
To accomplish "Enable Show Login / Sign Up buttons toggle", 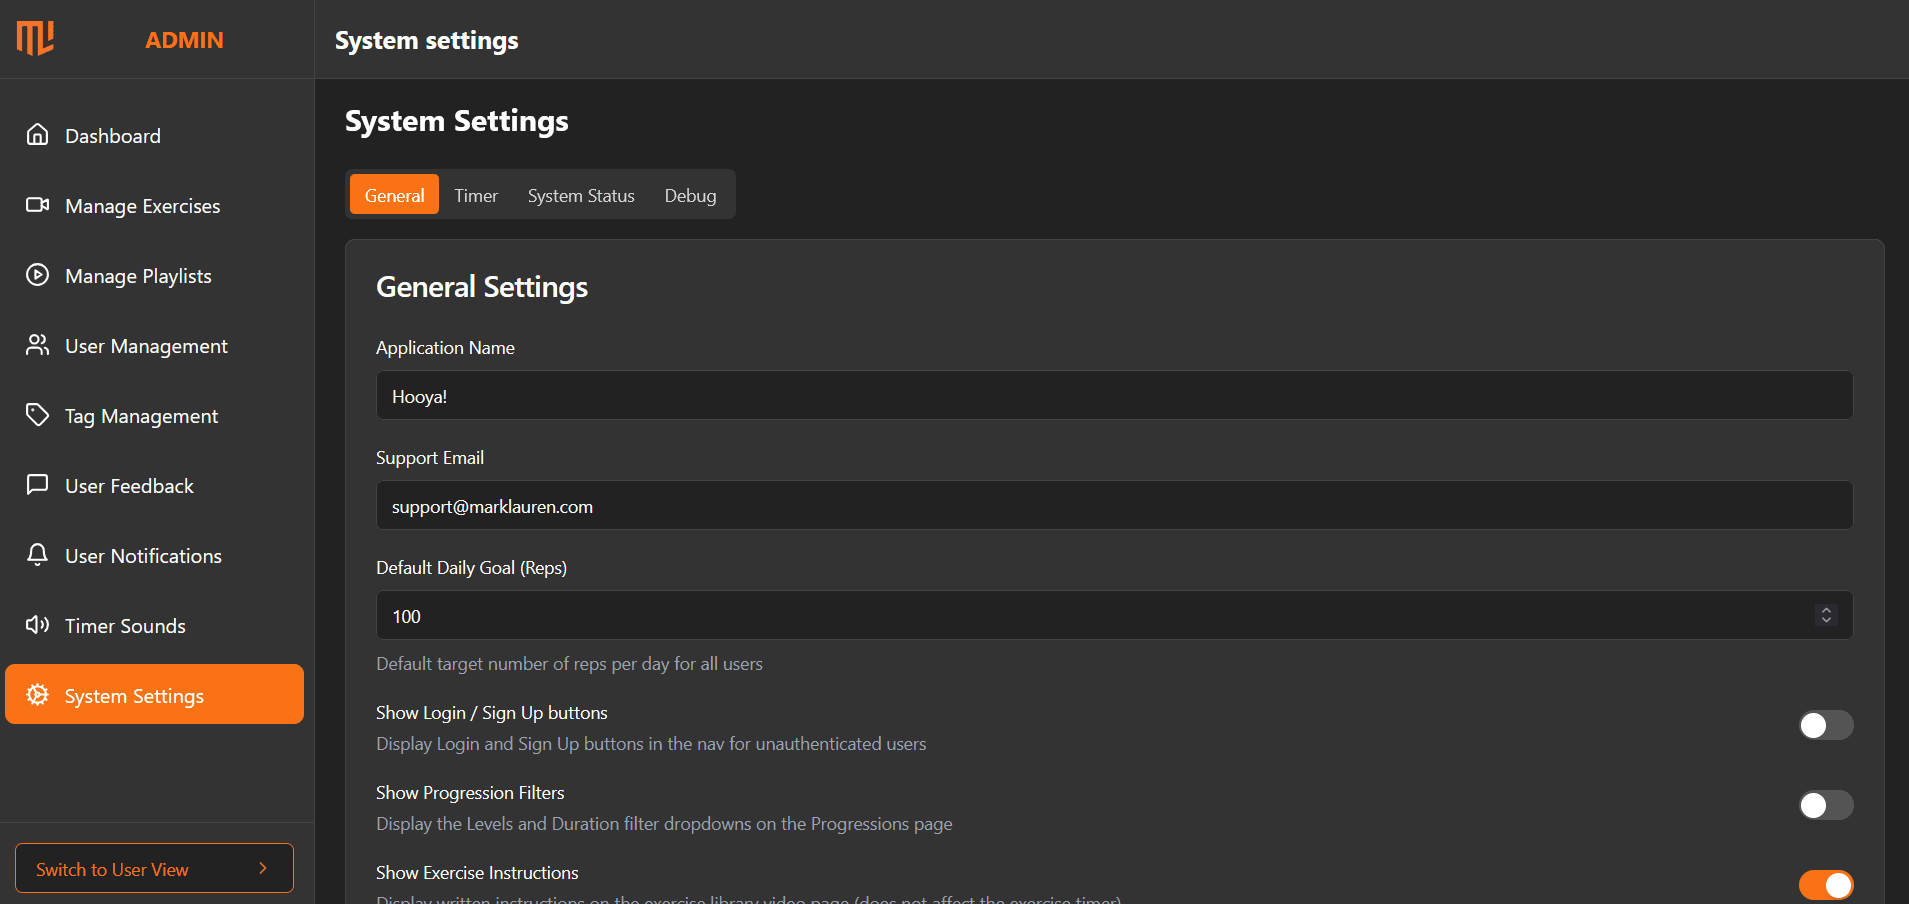I will 1826,725.
